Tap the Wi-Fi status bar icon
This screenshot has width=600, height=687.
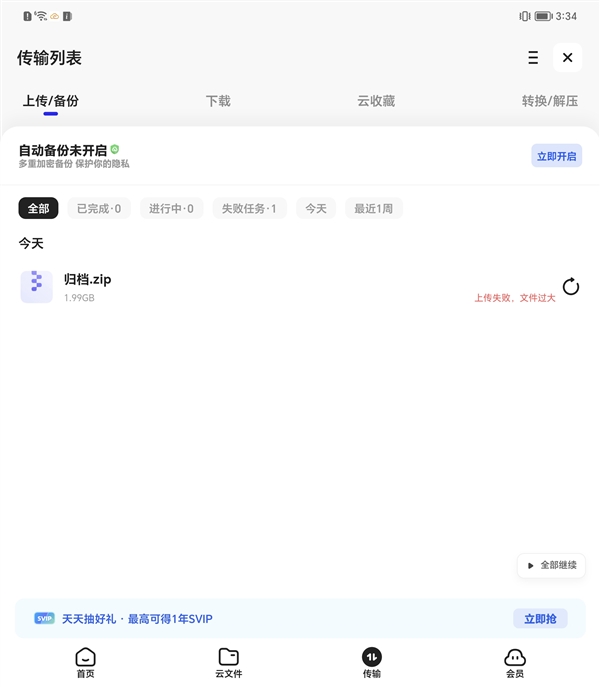point(41,16)
